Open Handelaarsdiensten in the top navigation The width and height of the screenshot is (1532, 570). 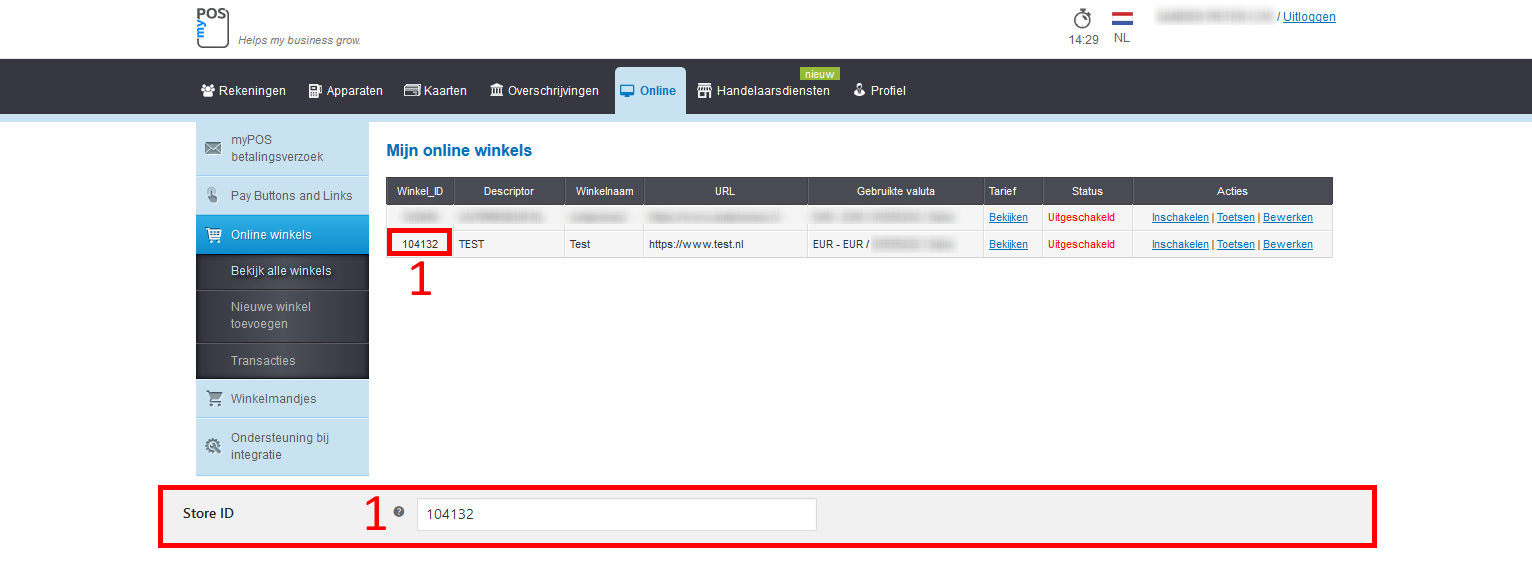click(763, 91)
